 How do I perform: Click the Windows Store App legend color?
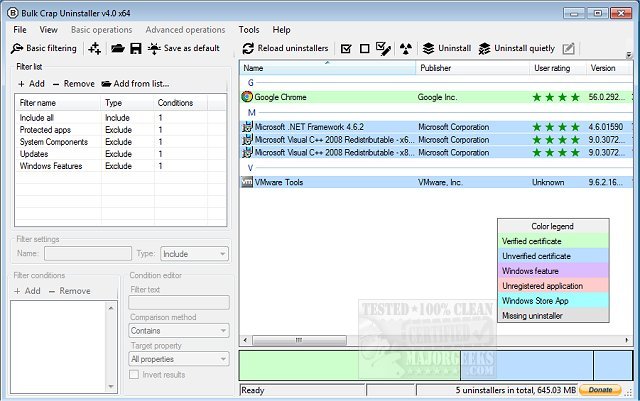click(x=553, y=301)
